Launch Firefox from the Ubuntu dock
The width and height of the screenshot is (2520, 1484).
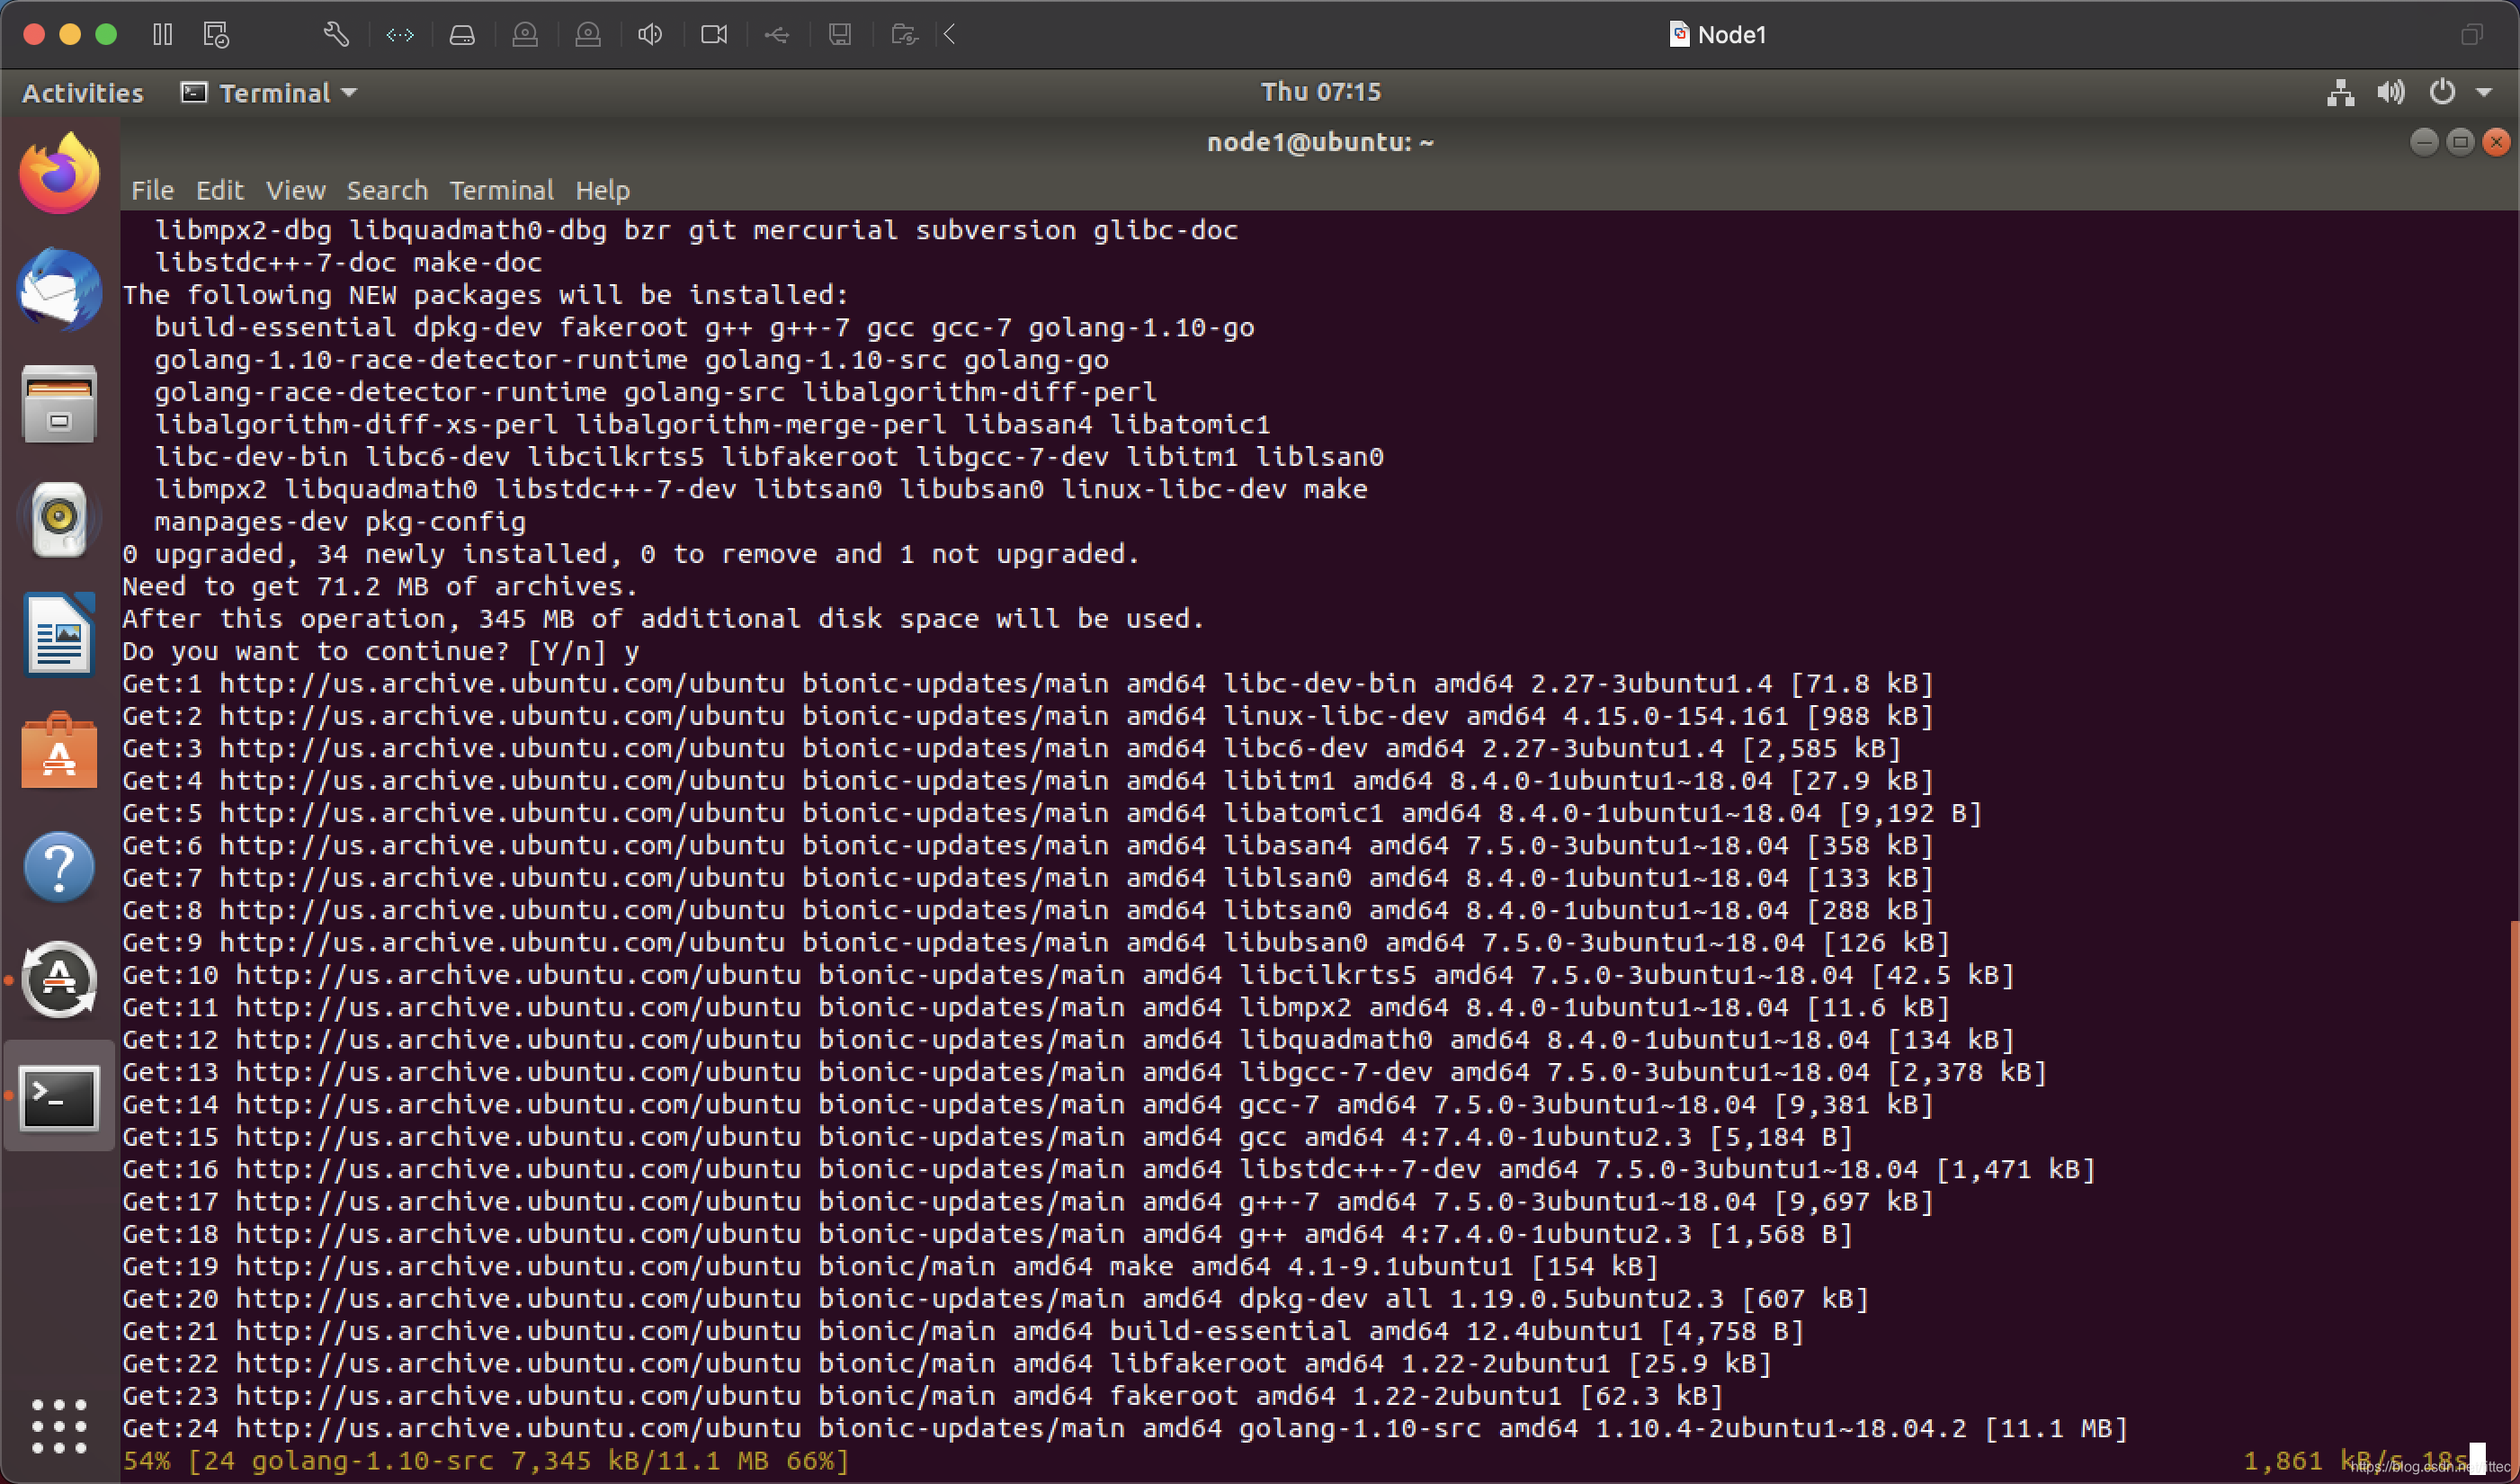[x=59, y=174]
